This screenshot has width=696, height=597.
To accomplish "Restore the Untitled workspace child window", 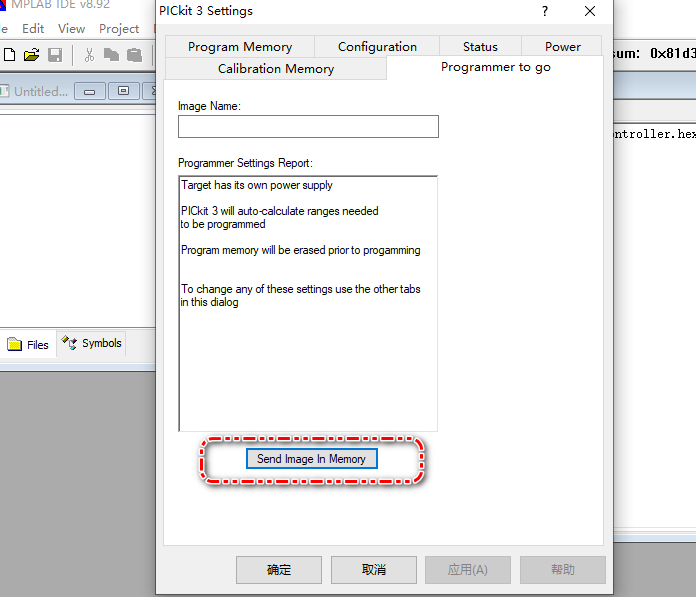I will pyautogui.click(x=123, y=91).
